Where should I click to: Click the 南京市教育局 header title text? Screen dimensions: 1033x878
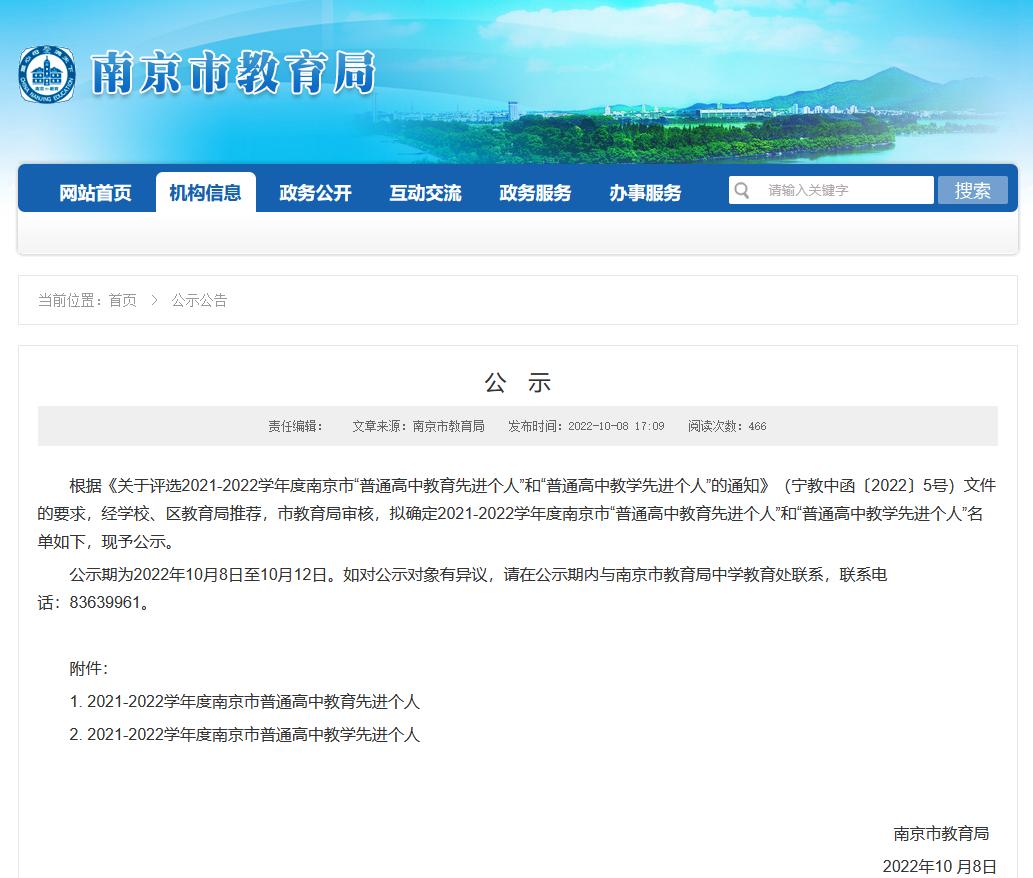tap(233, 73)
